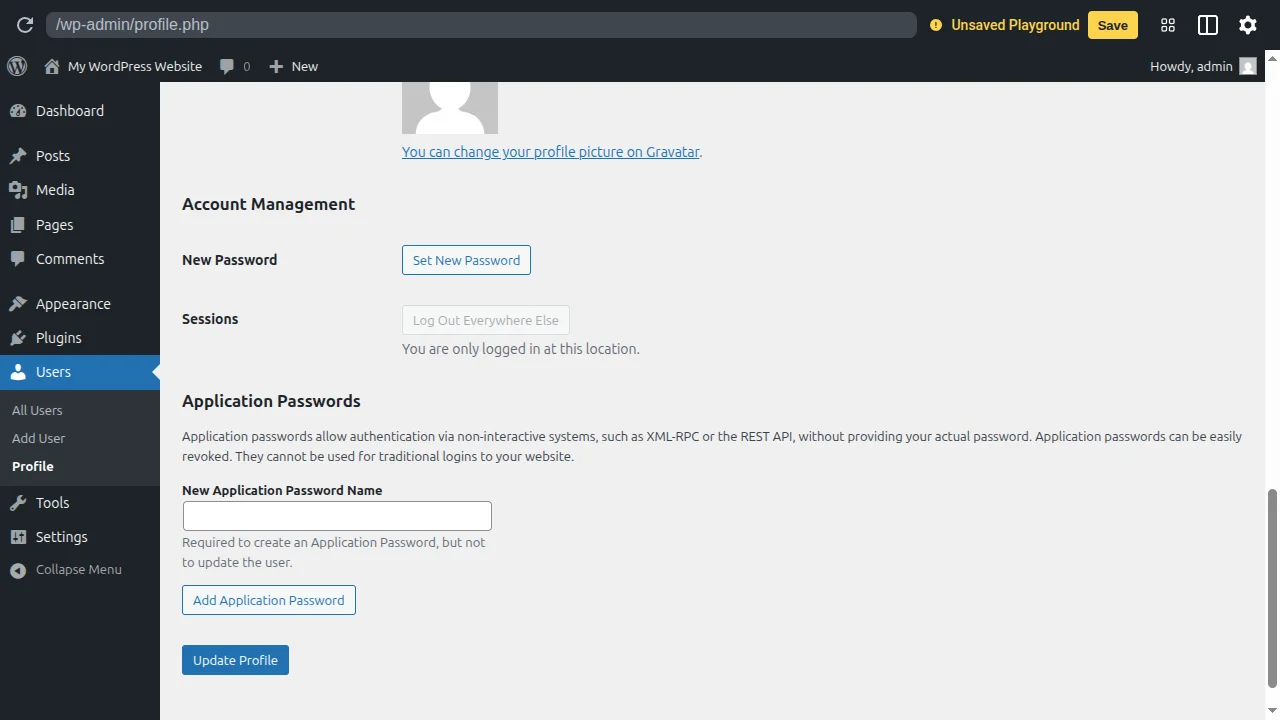Click the Users icon in the sidebar
This screenshot has width=1280, height=720.
[18, 372]
